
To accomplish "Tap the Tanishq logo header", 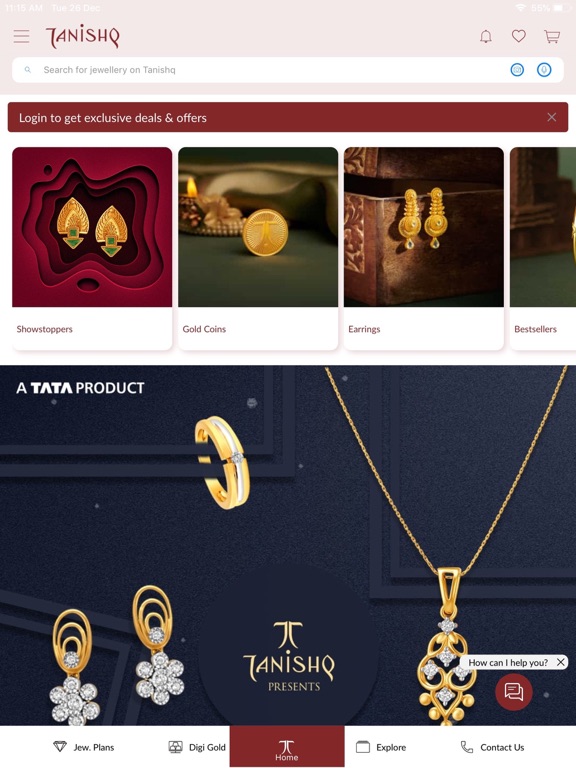I will click(x=83, y=36).
